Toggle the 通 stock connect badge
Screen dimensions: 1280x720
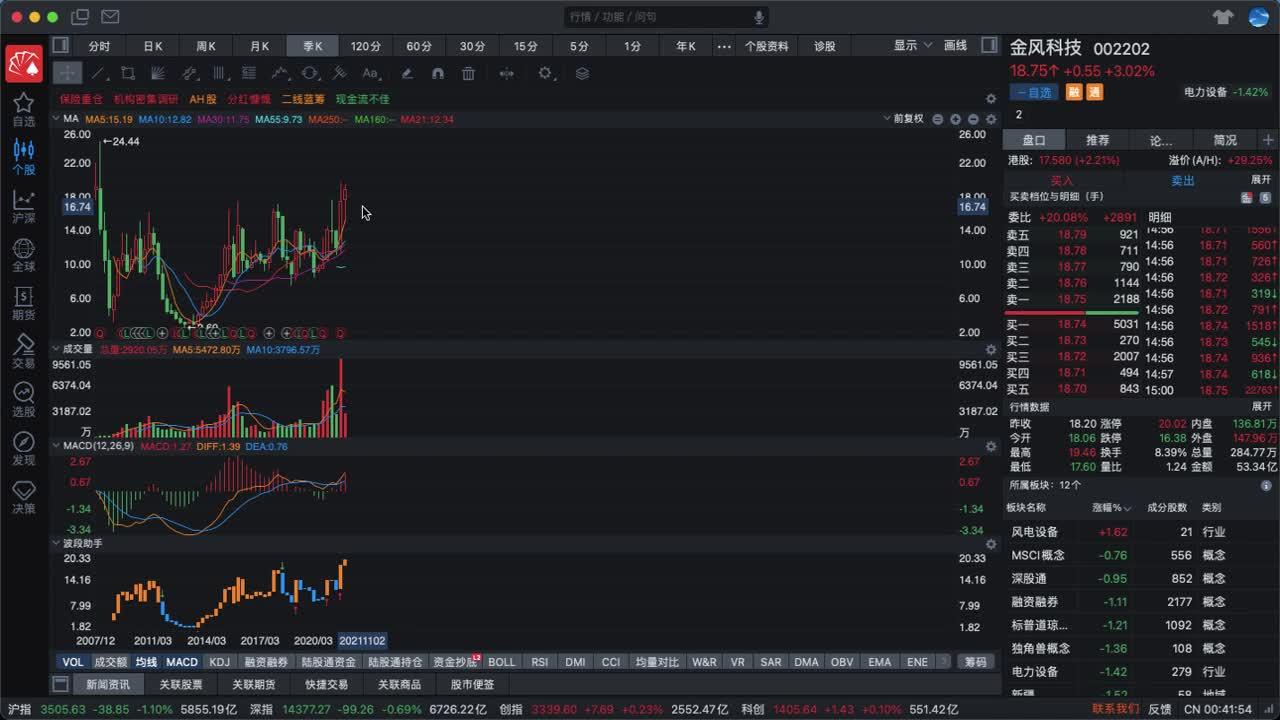coord(1094,92)
